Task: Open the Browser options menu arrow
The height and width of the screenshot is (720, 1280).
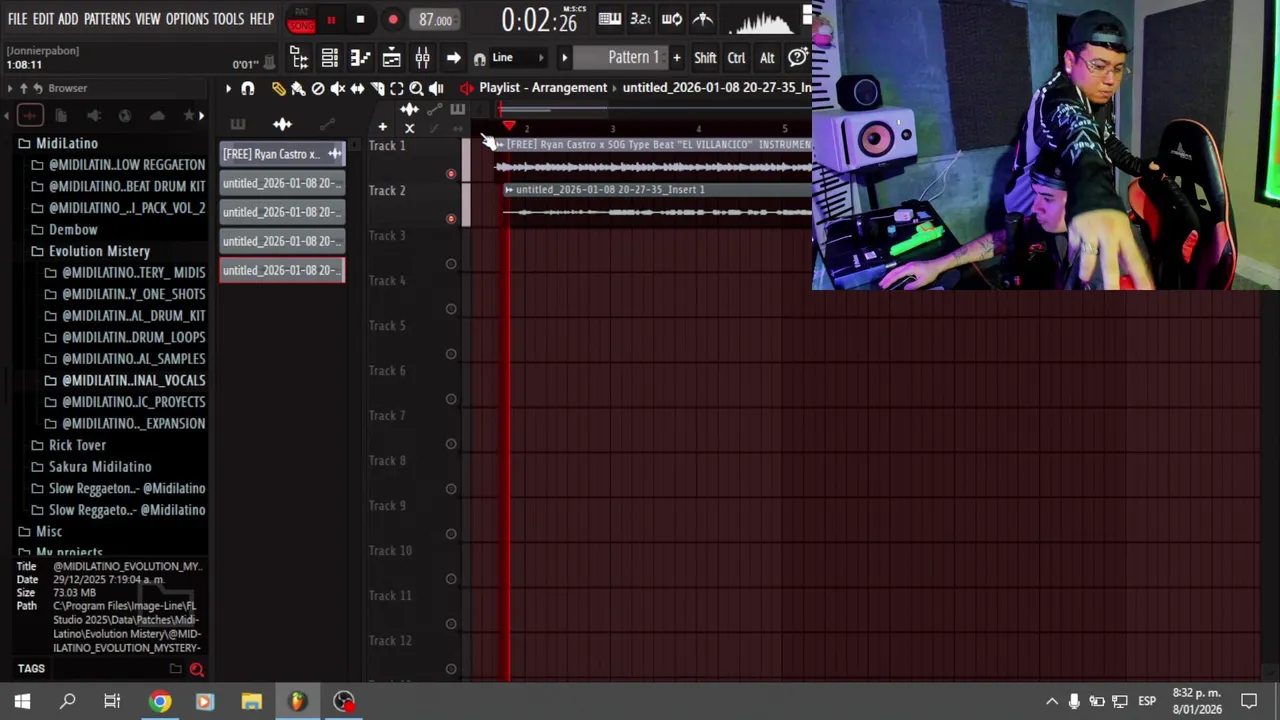Action: [x=10, y=88]
